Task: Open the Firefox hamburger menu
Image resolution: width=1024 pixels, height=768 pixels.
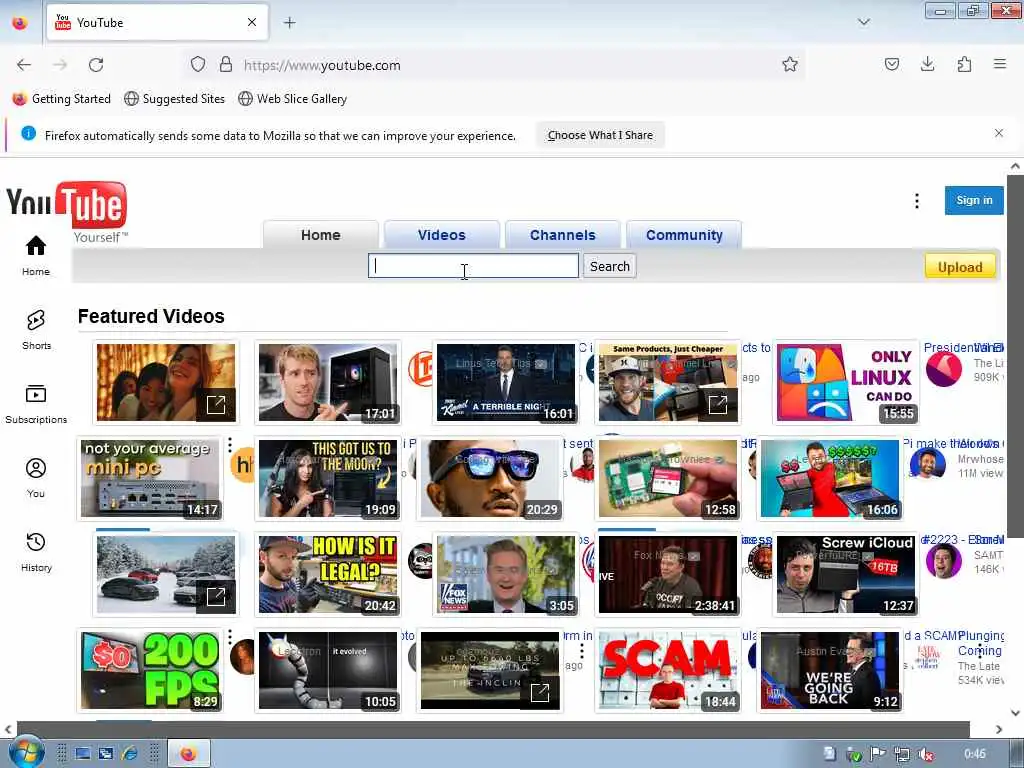Action: point(999,64)
